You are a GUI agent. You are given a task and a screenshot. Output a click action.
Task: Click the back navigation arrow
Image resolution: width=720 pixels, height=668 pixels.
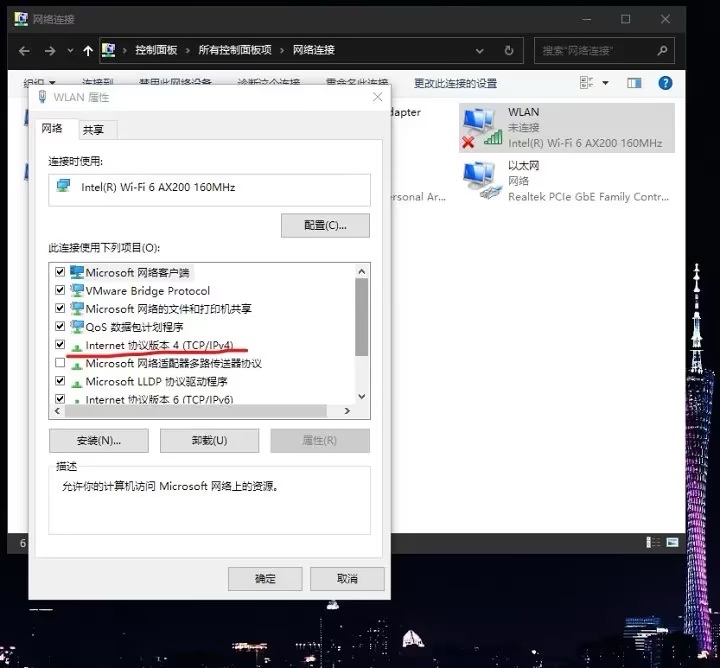pos(24,50)
